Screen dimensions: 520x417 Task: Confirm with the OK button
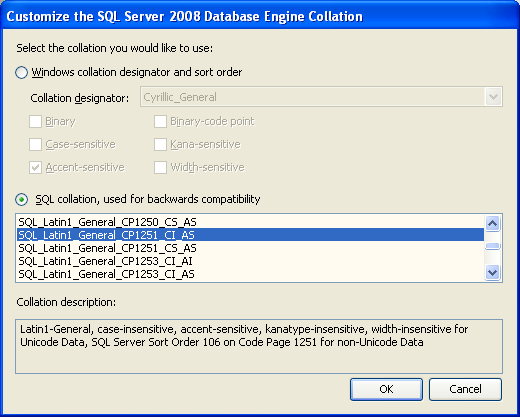386,389
